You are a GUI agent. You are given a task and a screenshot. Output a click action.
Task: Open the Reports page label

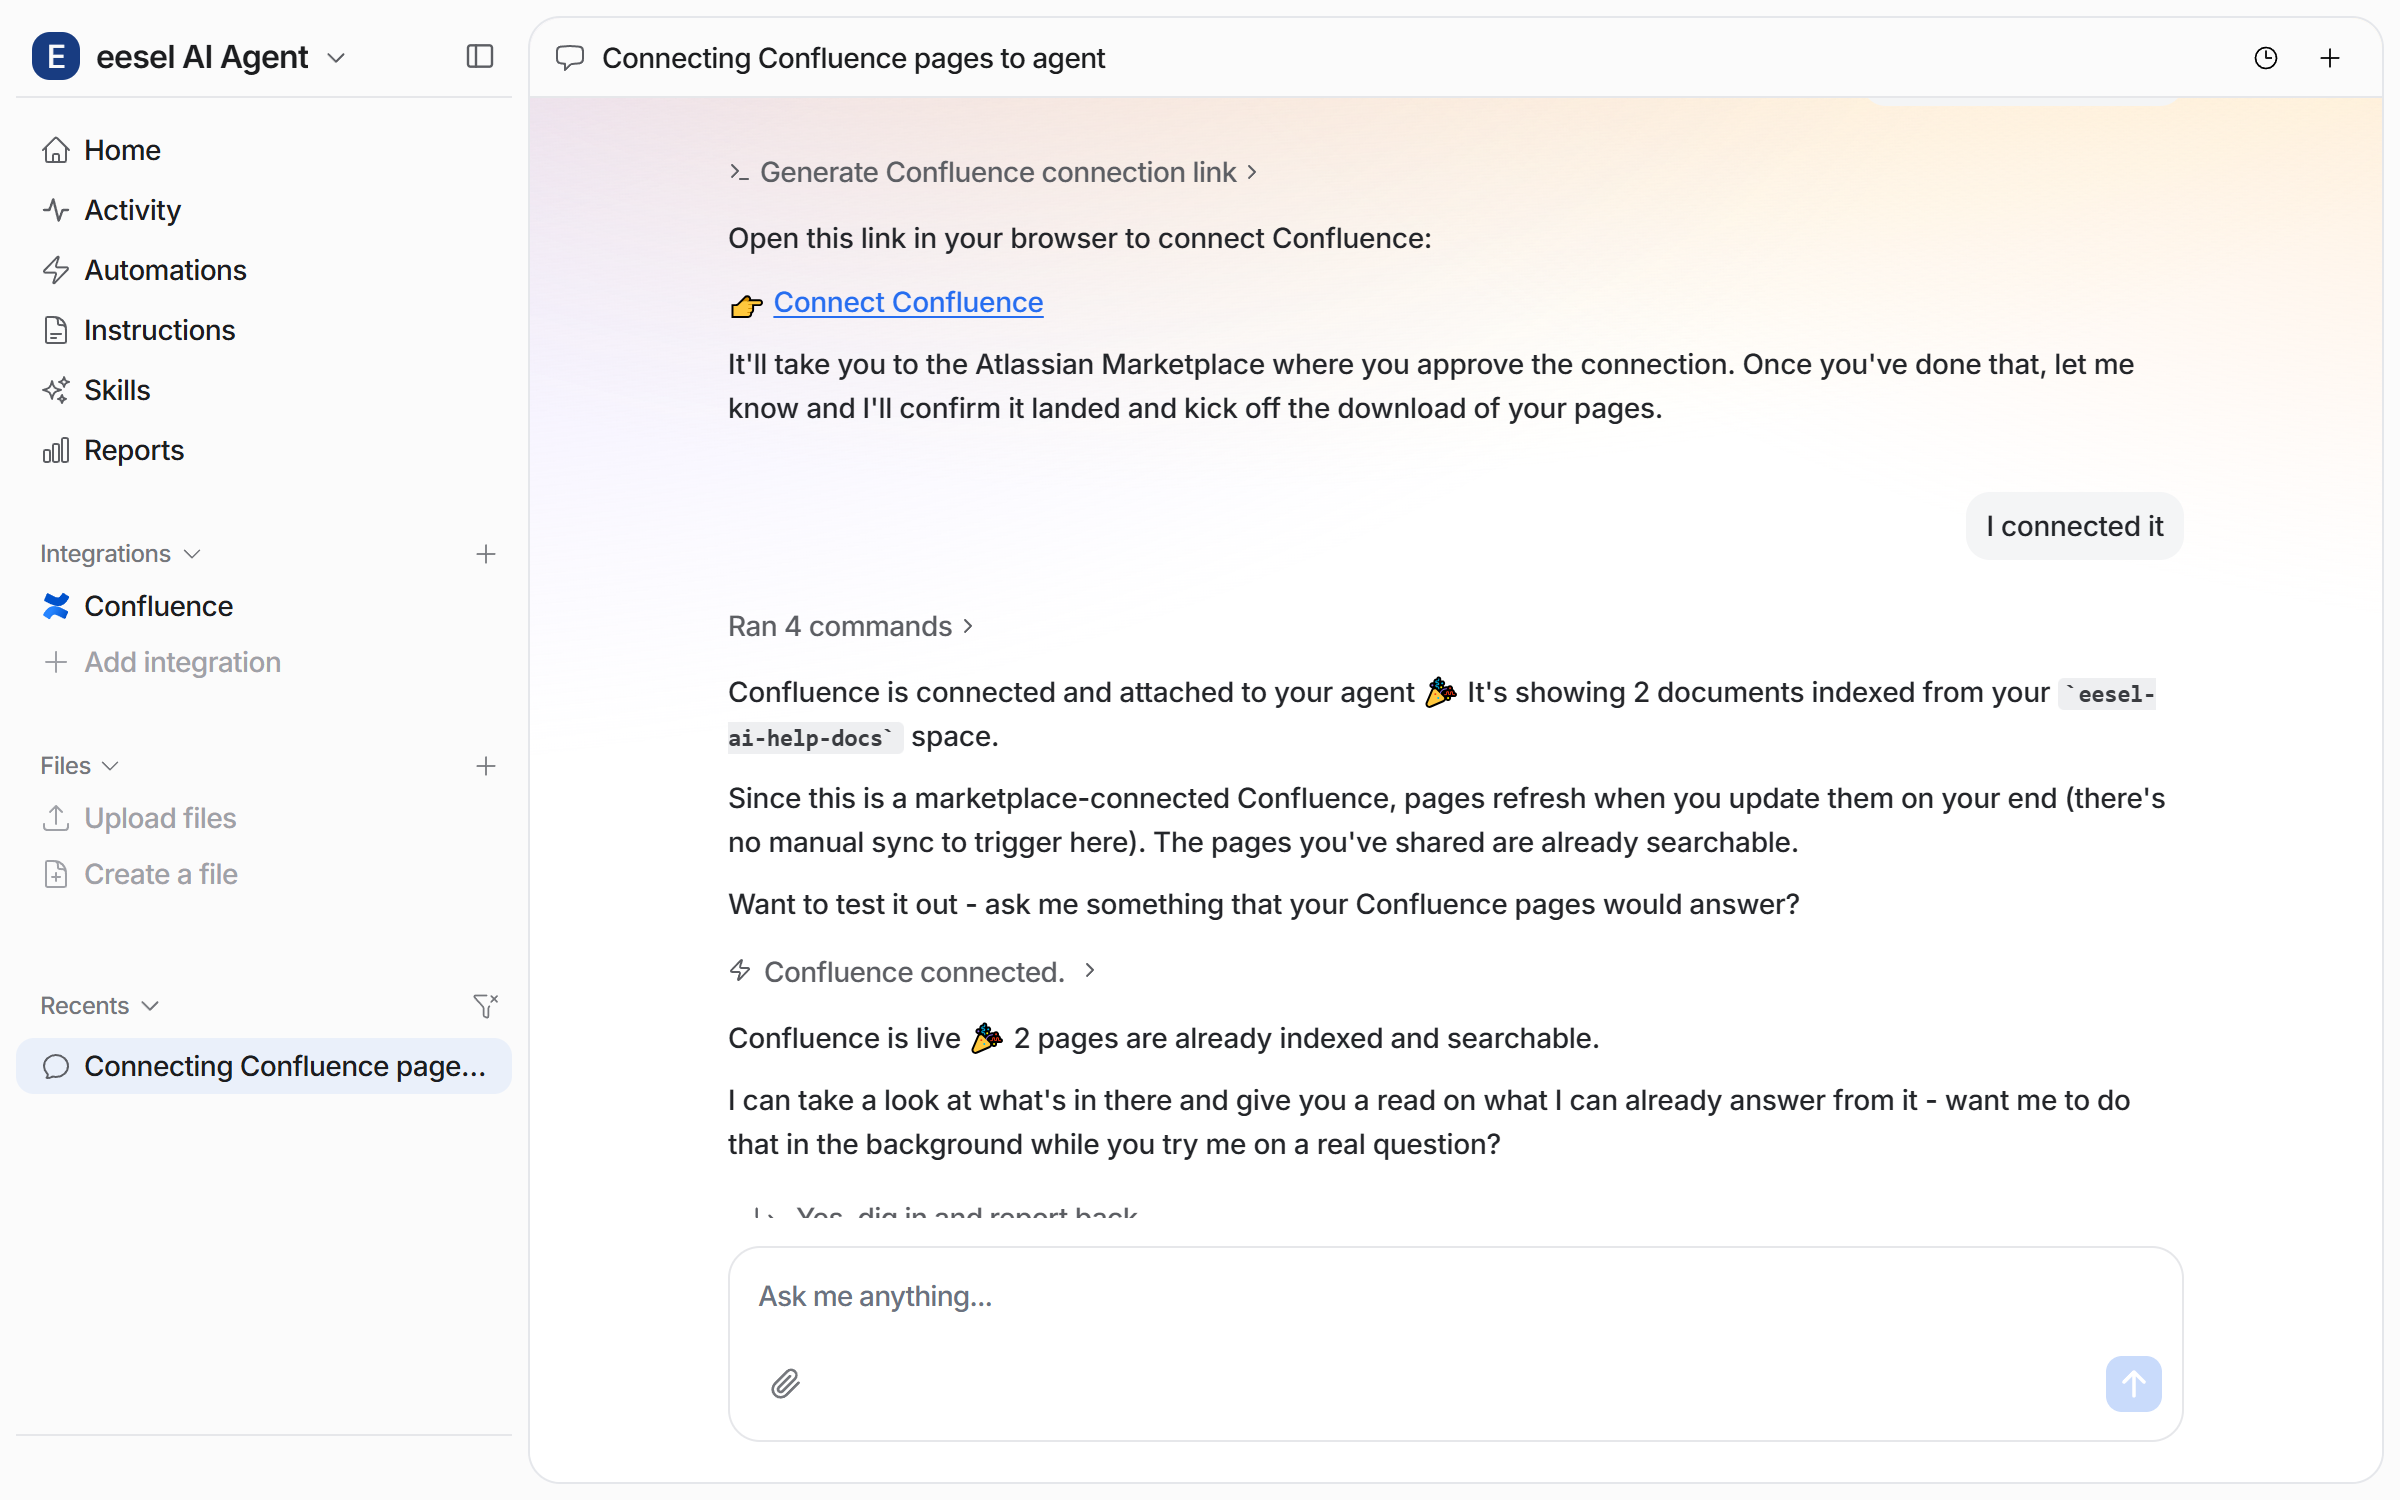(x=134, y=450)
